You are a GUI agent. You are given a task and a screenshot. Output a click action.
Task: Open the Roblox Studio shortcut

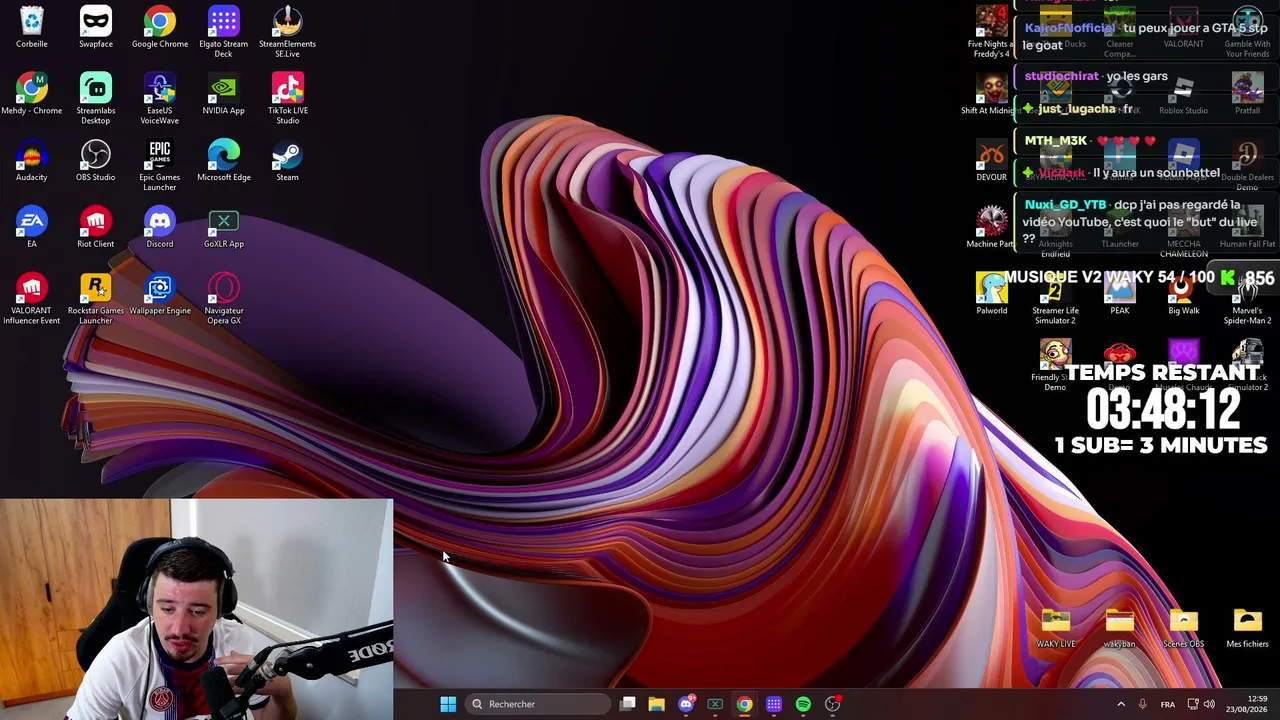coord(1183,94)
